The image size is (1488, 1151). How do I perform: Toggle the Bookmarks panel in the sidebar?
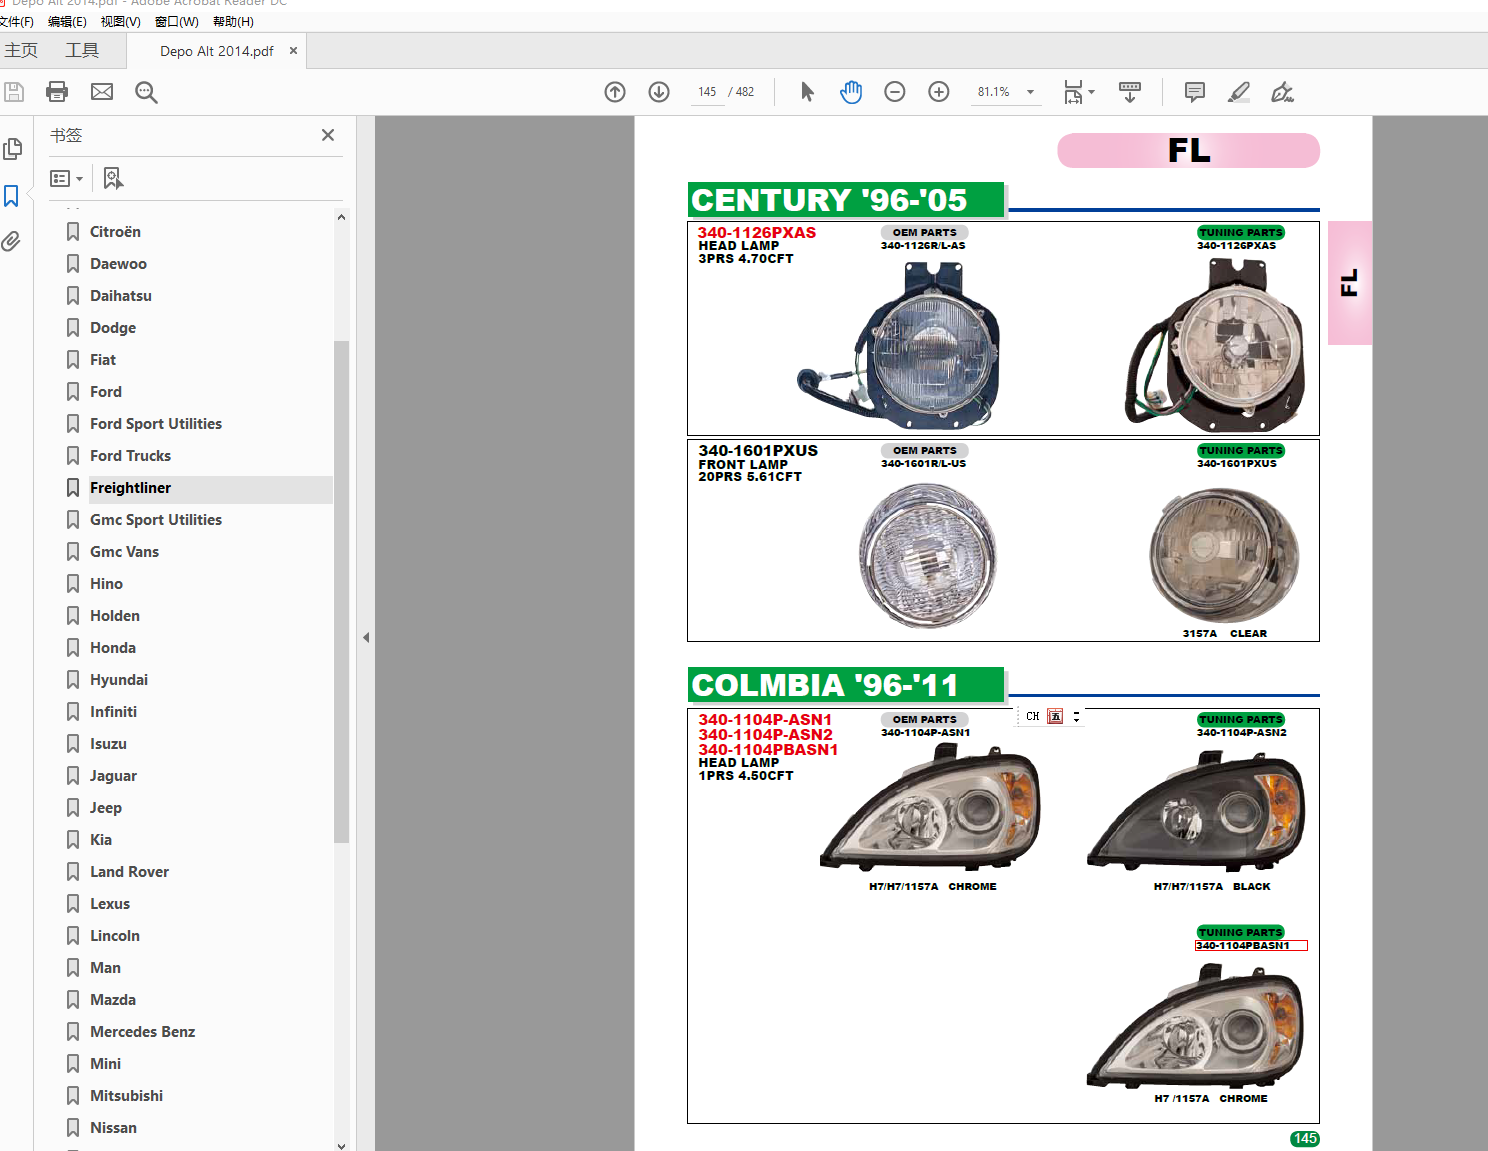click(x=12, y=196)
